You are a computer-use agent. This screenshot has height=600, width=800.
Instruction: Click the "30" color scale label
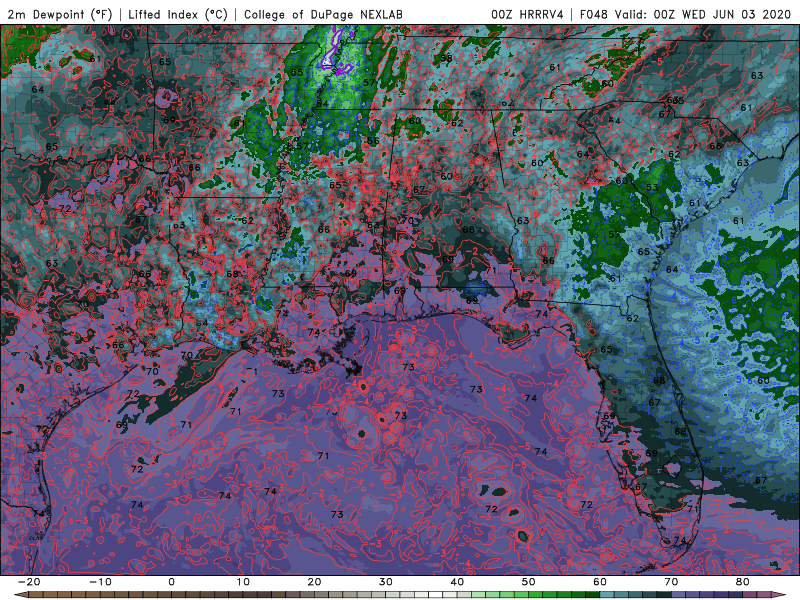(x=386, y=582)
